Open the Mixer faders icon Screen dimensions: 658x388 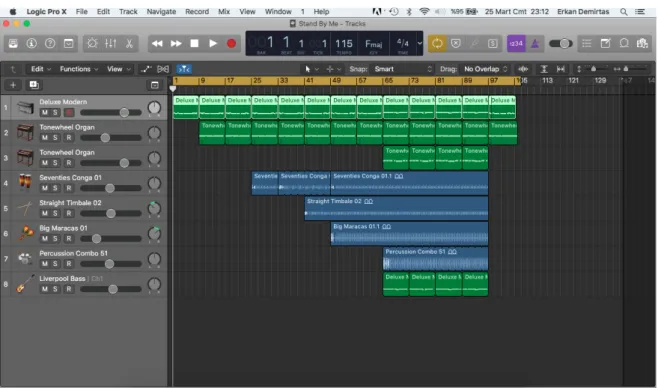point(111,43)
